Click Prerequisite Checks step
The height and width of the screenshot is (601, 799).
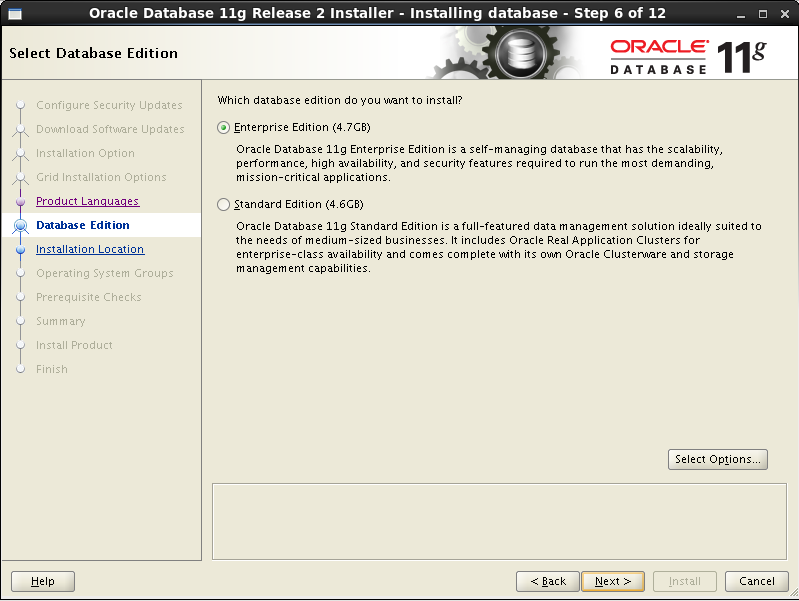tap(89, 297)
